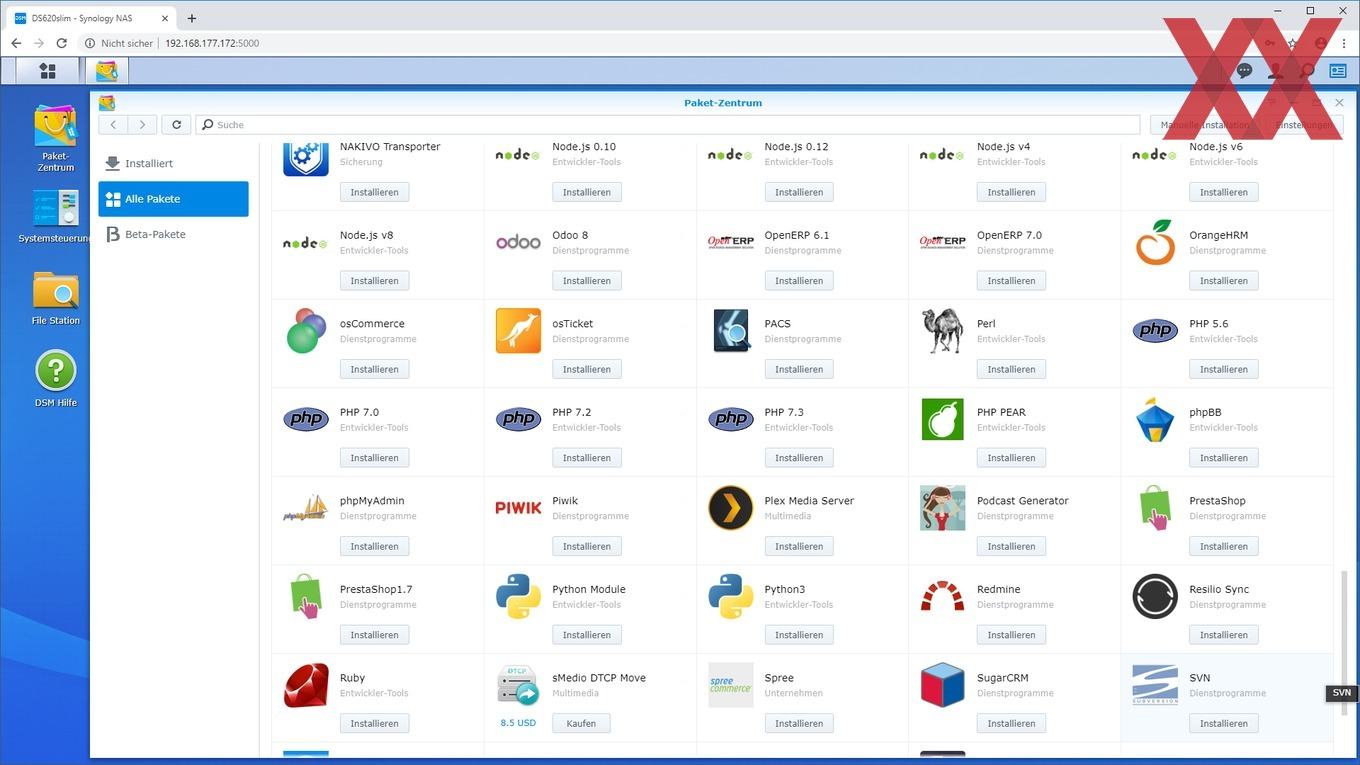
Task: Install PHP 7.3 package
Action: point(799,458)
